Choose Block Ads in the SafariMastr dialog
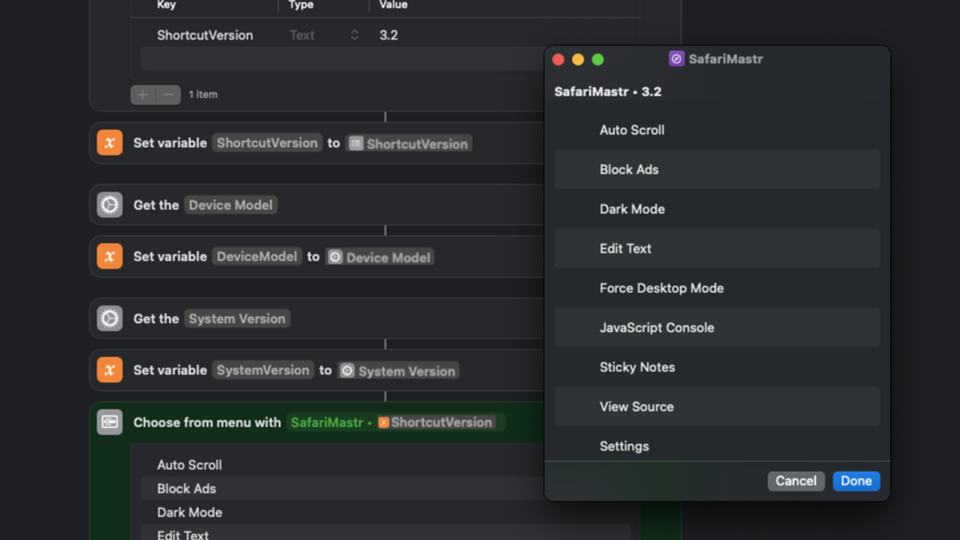Screen dimensions: 960x540 coord(717,170)
